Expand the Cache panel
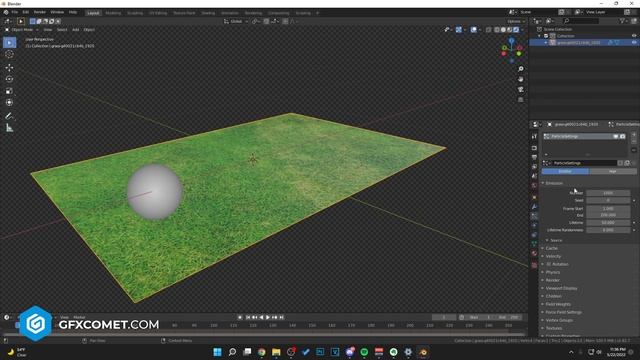This screenshot has height=360, width=640. (551, 248)
